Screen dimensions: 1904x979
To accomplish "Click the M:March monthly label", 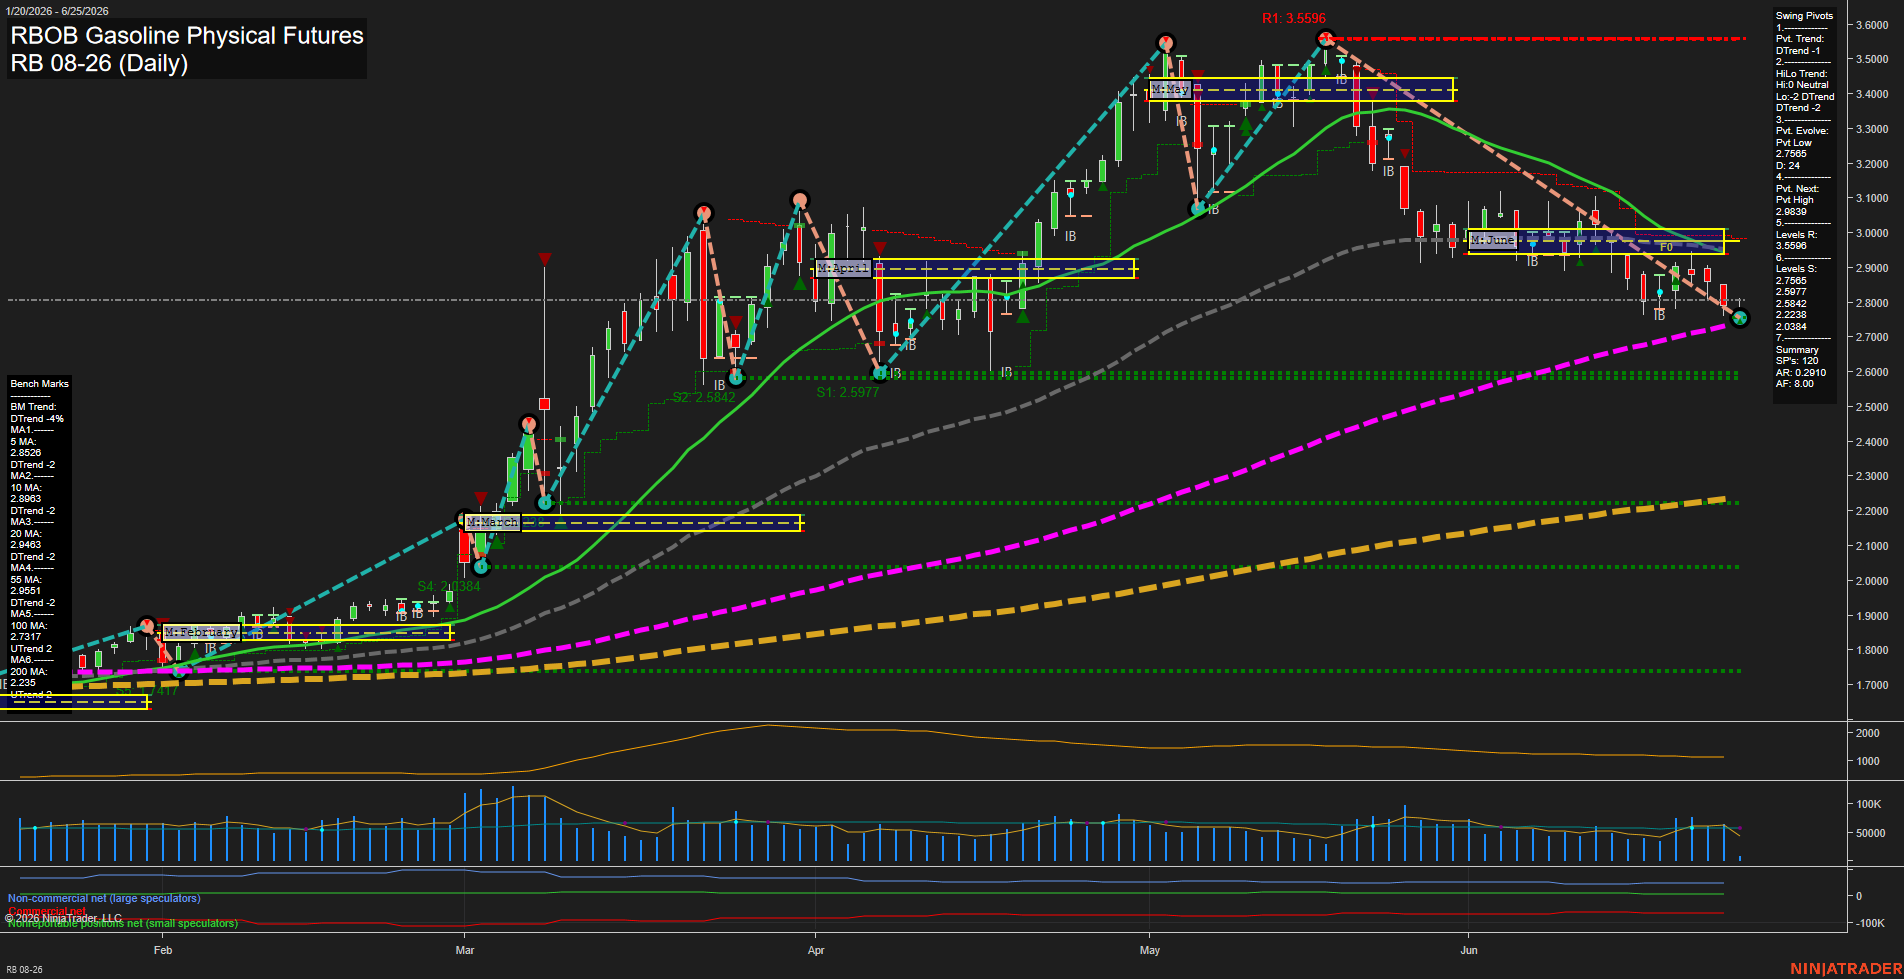I will 492,522.
